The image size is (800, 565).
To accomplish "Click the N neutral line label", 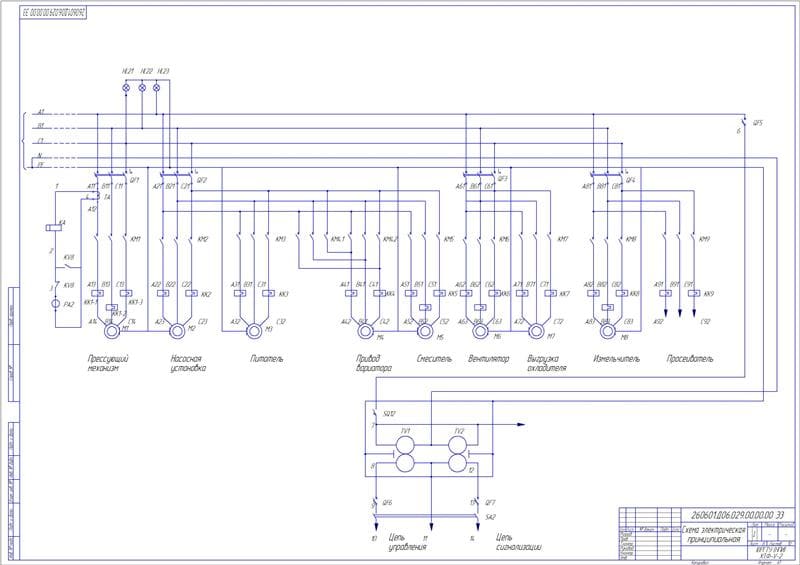I will pyautogui.click(x=40, y=155).
